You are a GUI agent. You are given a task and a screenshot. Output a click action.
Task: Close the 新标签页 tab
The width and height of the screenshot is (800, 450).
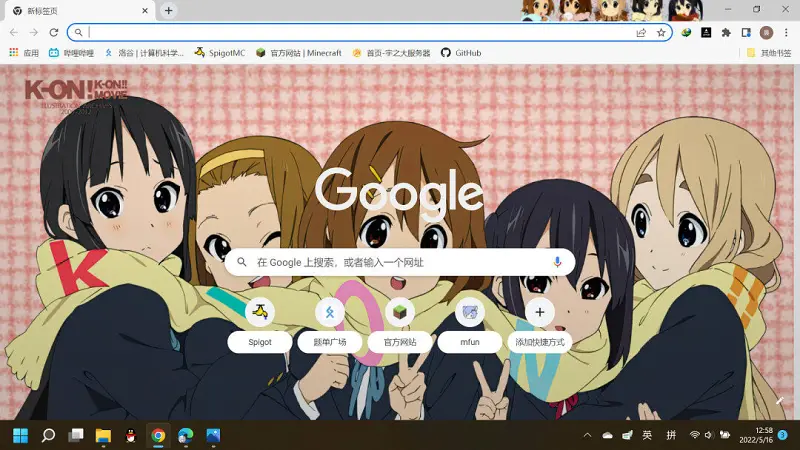(x=145, y=11)
